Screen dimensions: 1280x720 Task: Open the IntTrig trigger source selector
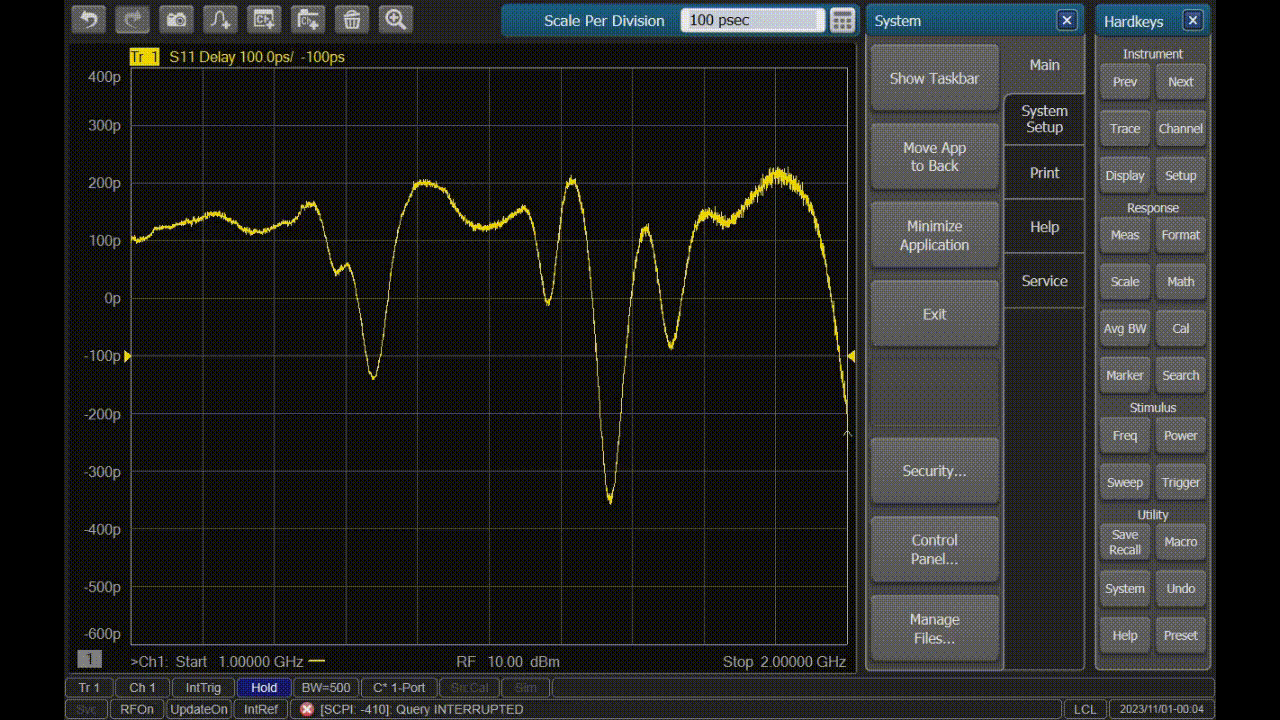203,688
